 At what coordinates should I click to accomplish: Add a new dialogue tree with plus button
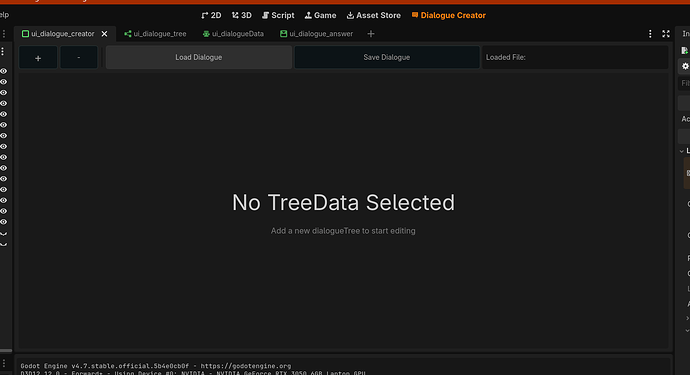38,58
